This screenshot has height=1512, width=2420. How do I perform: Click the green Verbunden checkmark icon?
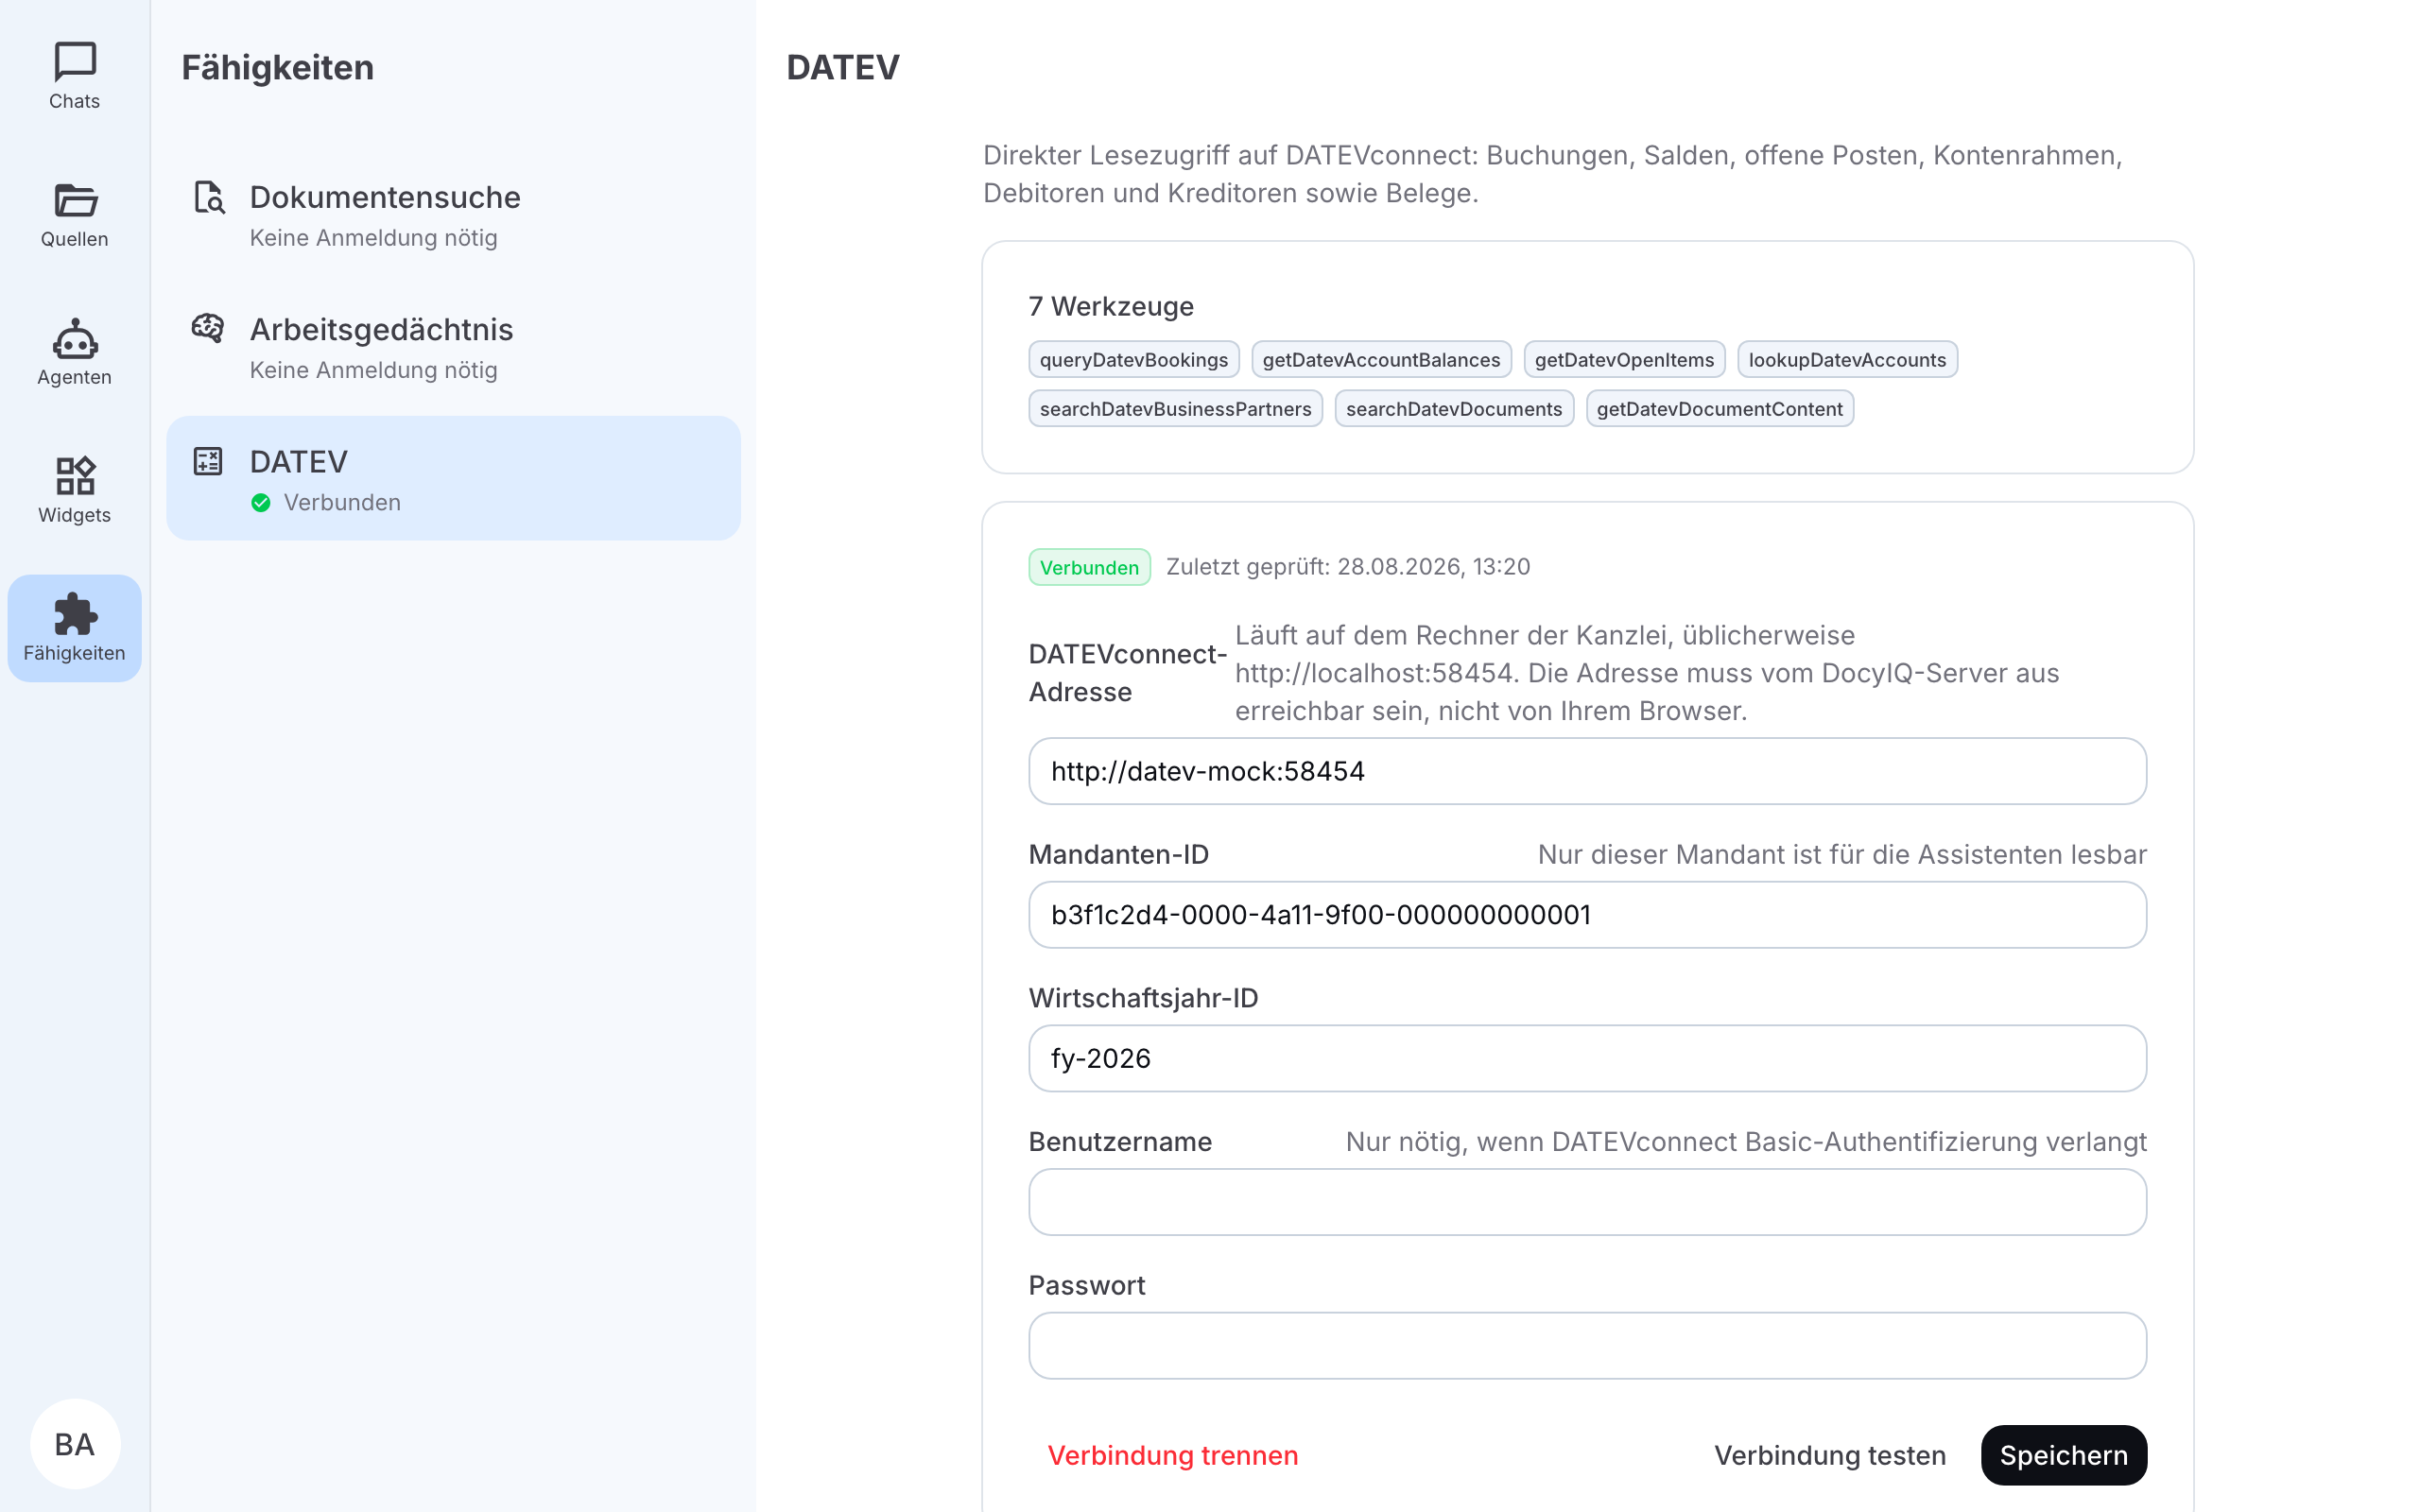click(x=261, y=503)
